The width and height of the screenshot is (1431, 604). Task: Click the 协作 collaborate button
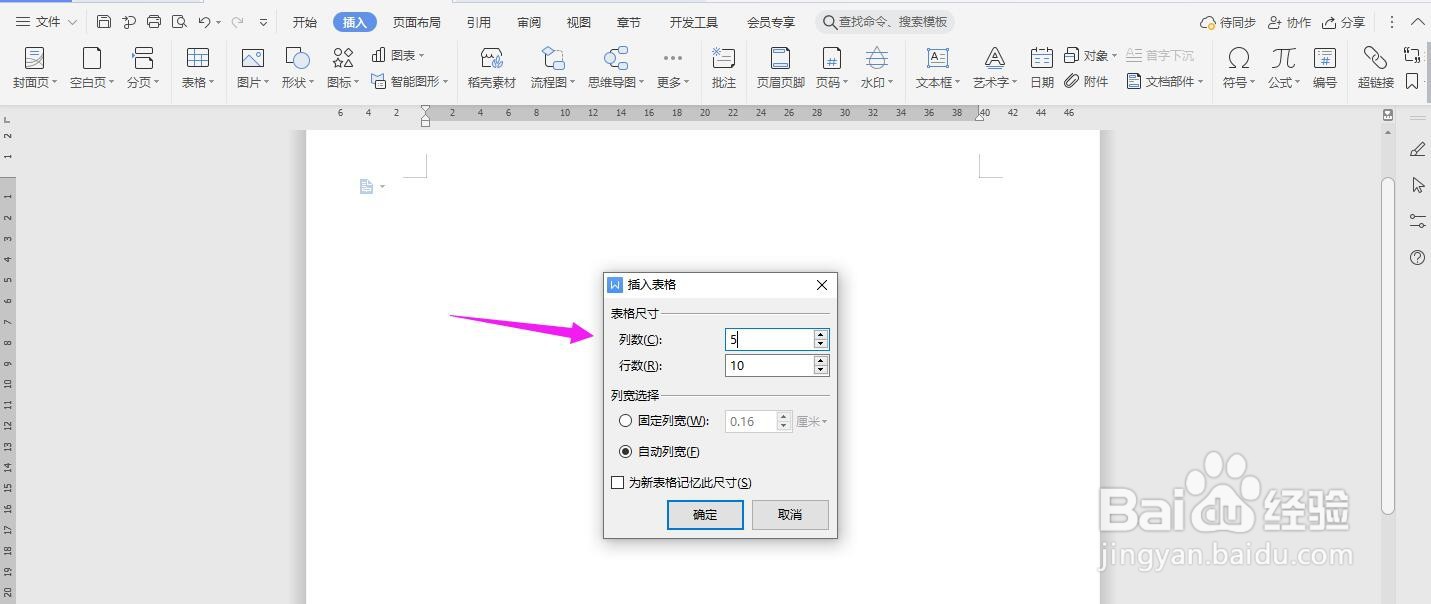[1289, 22]
